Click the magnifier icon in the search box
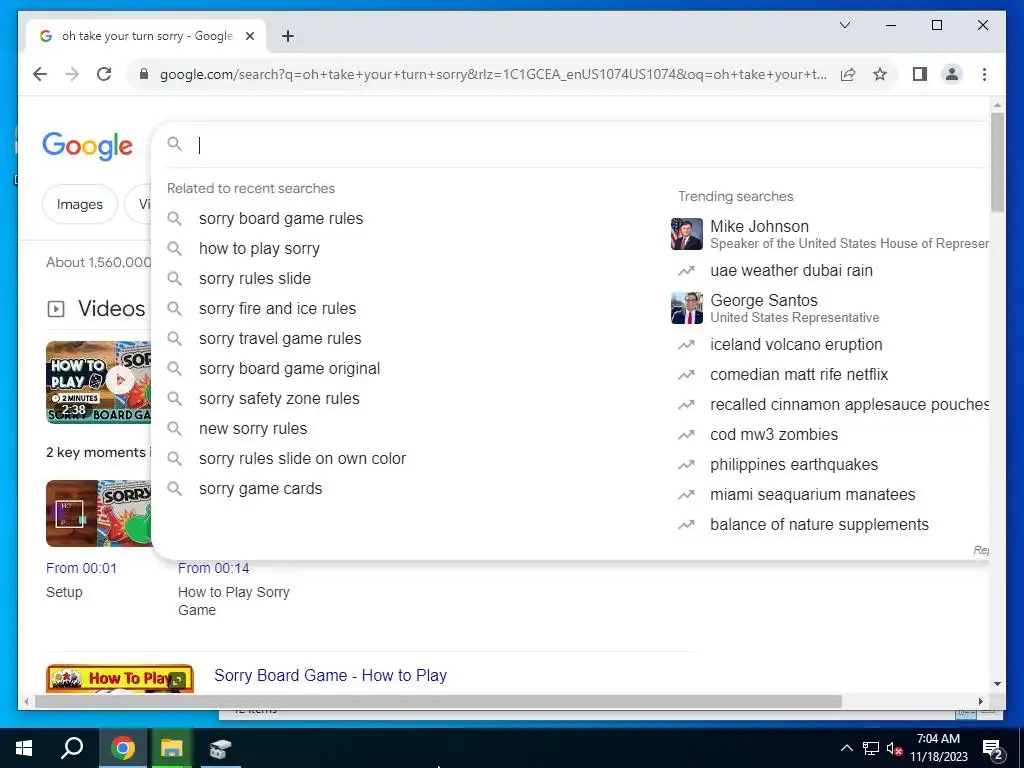The height and width of the screenshot is (768, 1024). [174, 144]
